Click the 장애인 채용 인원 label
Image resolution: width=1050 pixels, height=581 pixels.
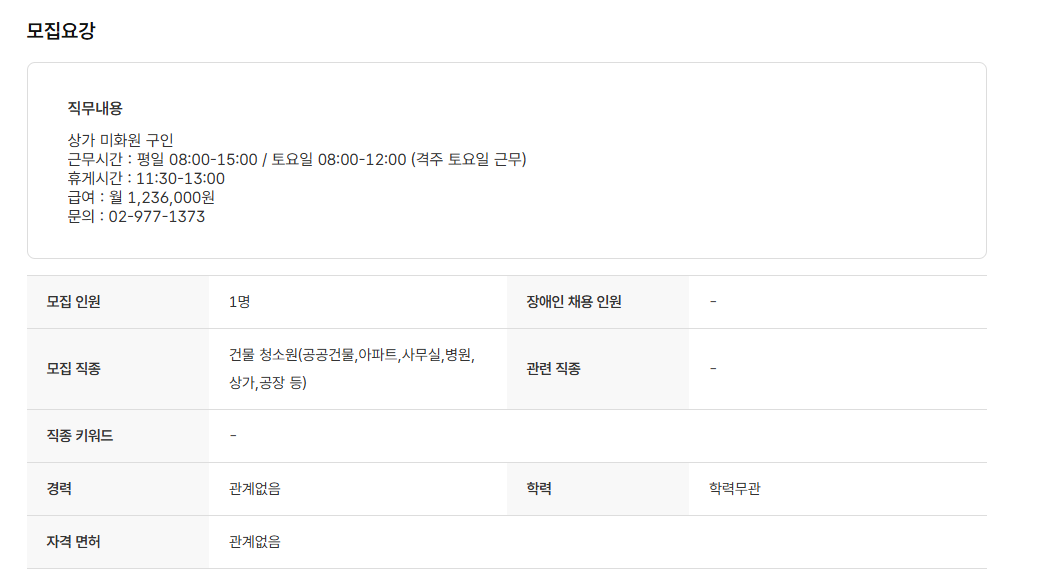[574, 302]
